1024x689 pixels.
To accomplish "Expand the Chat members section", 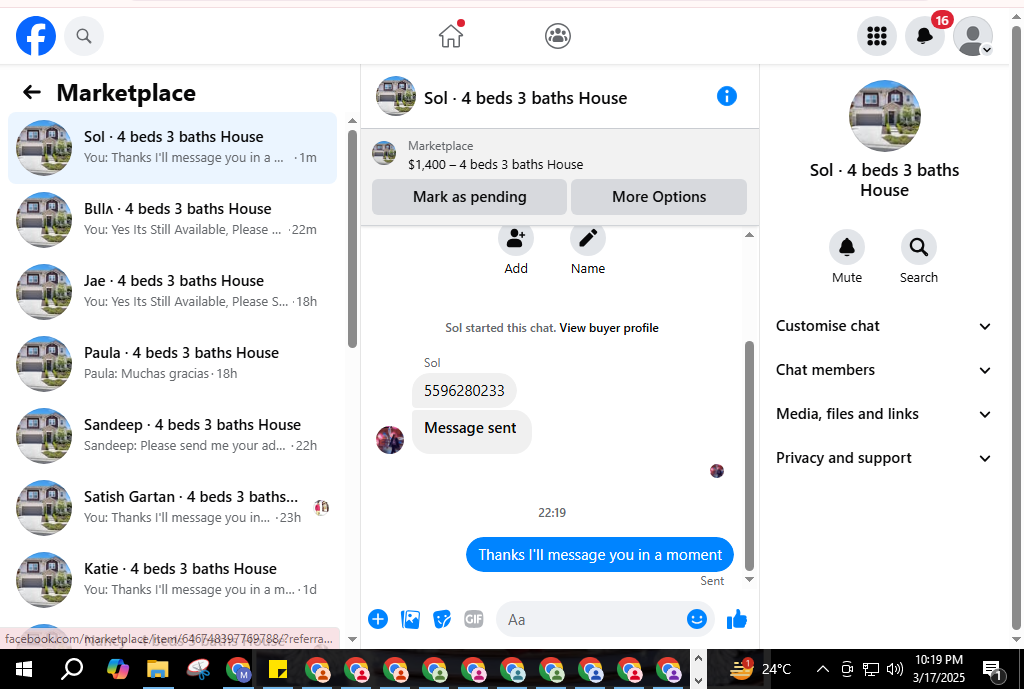I will click(884, 370).
